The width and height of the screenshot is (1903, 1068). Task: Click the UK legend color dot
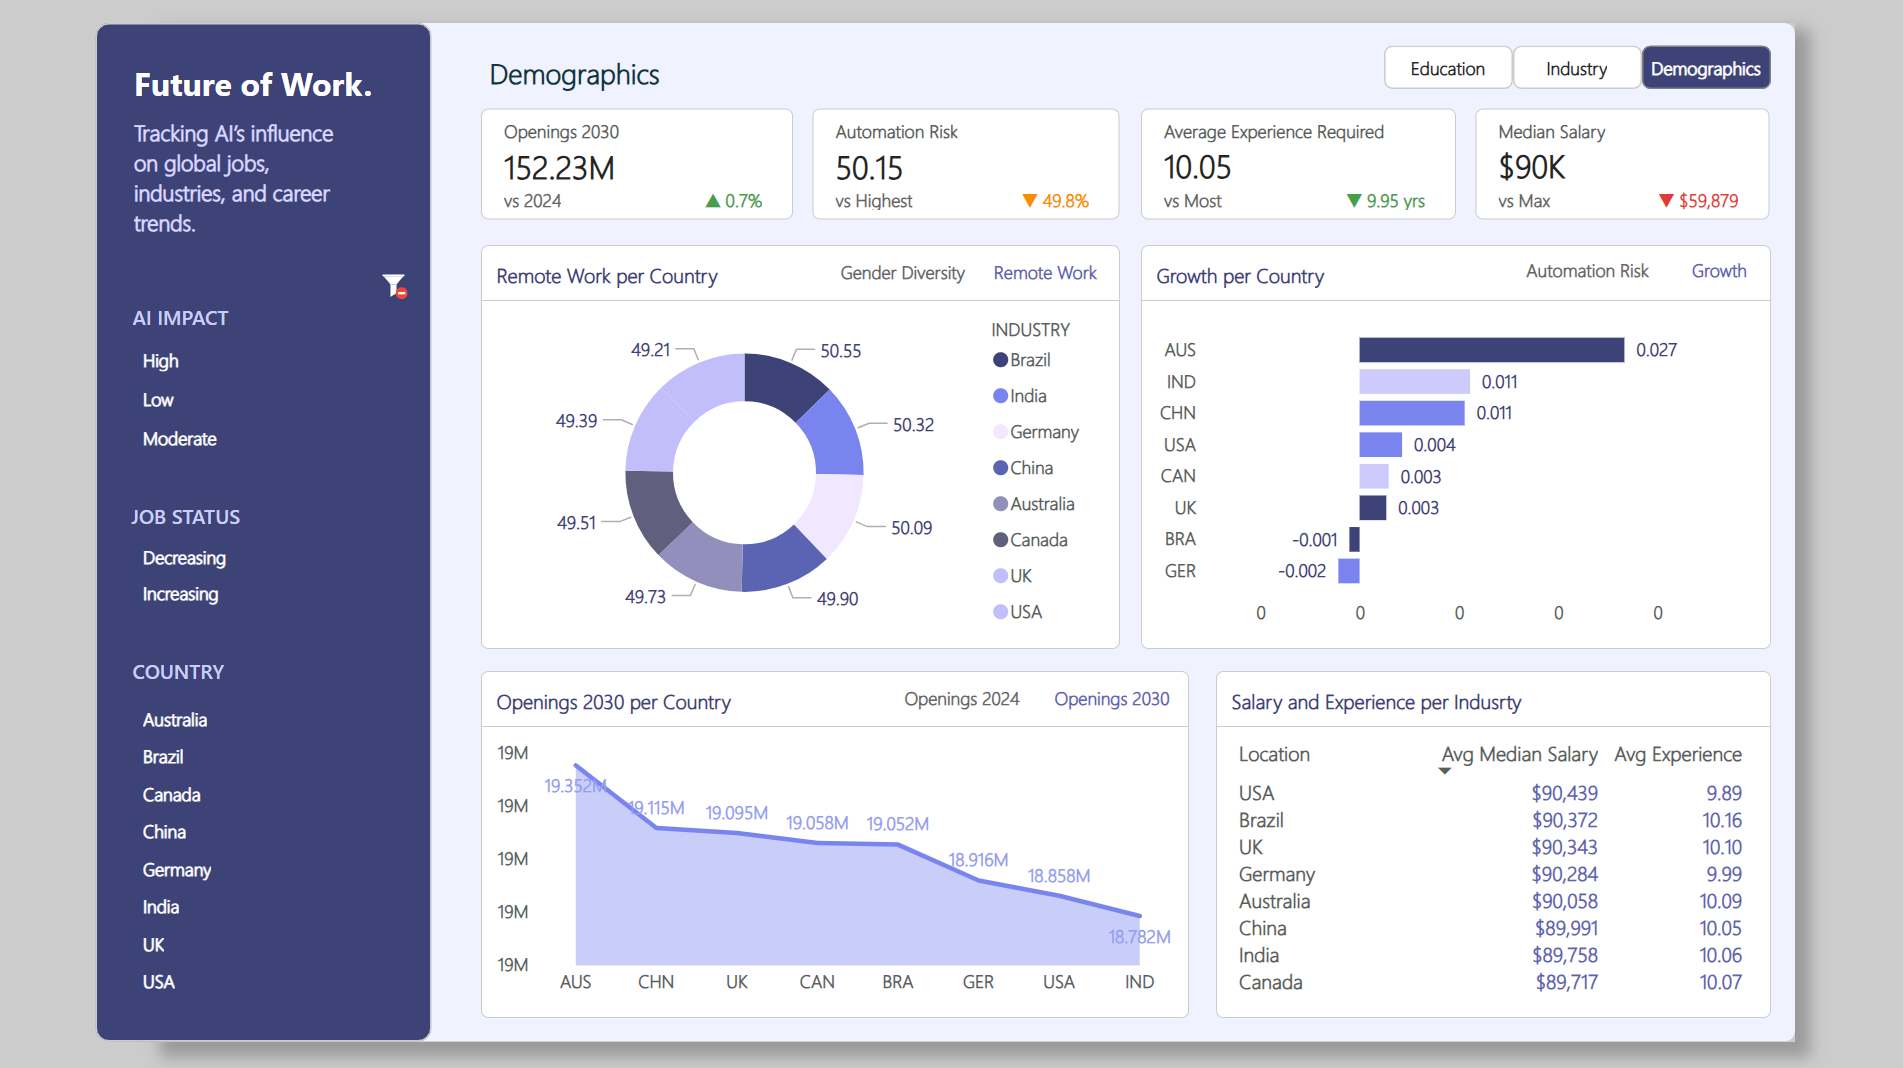[x=1000, y=576]
